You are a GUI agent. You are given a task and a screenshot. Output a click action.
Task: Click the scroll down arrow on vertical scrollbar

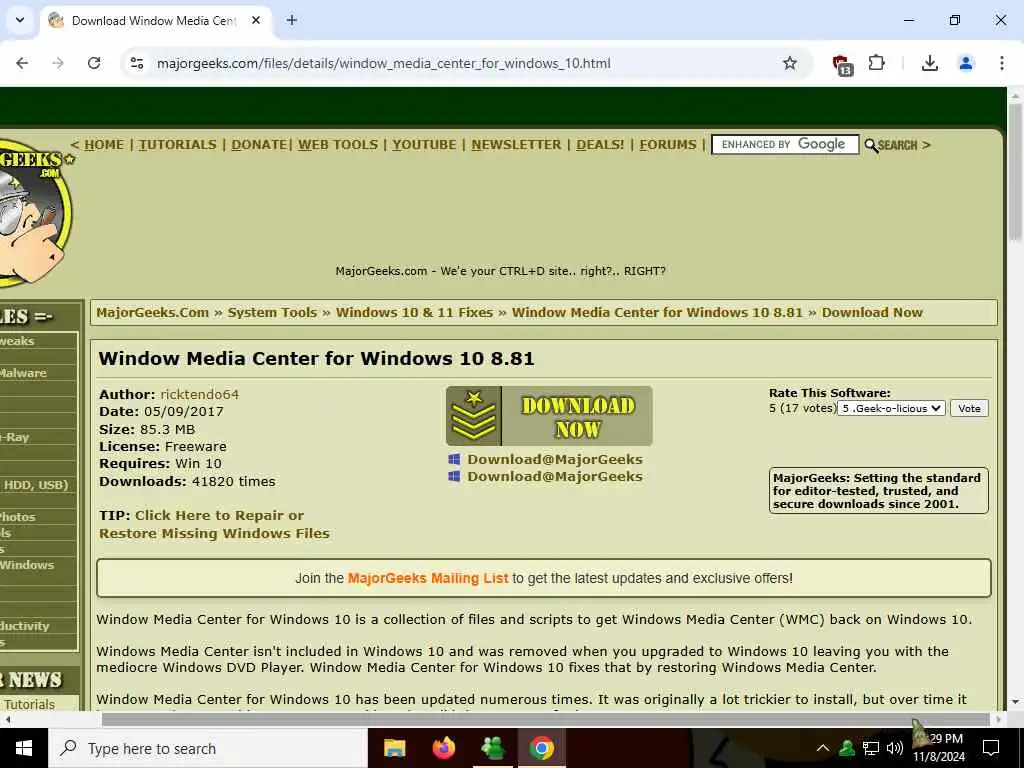[x=1016, y=702]
